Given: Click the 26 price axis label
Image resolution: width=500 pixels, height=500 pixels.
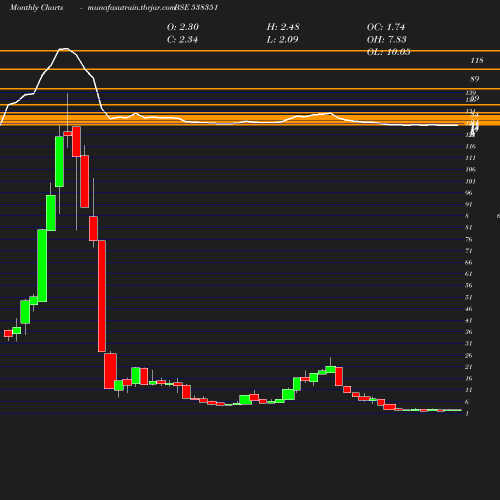Looking at the screenshot, I should [469, 356].
